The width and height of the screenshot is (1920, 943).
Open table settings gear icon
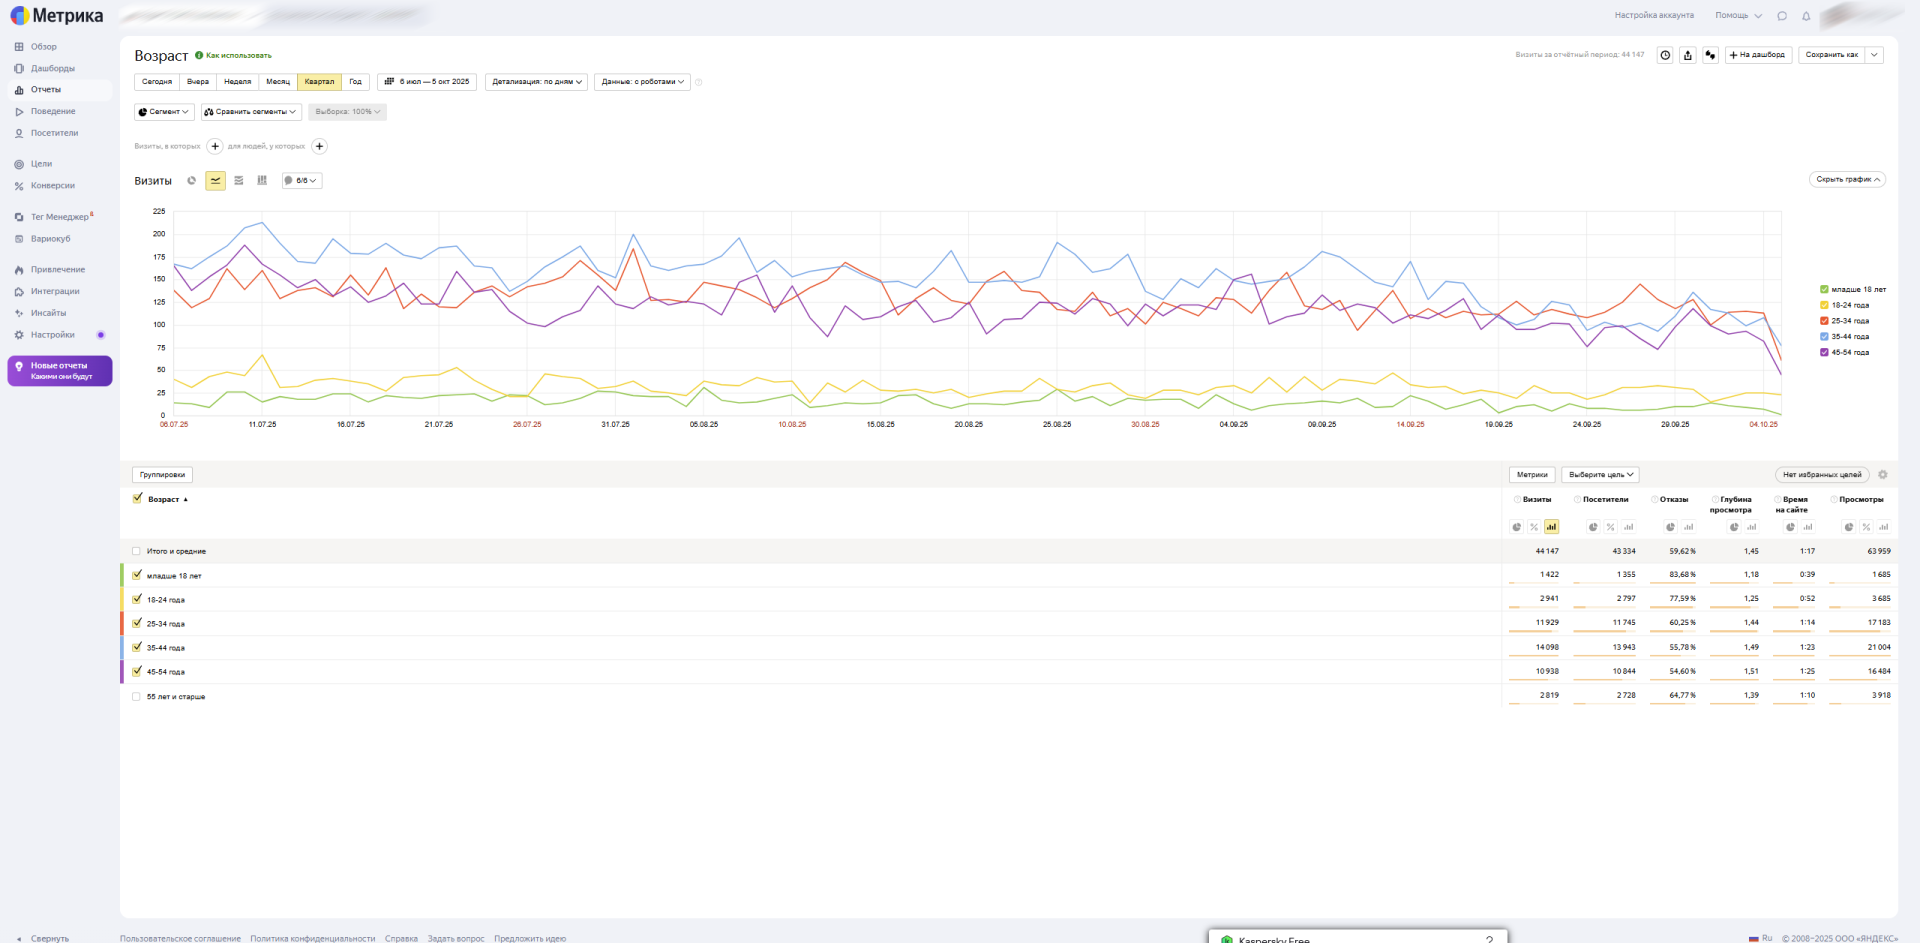[1883, 475]
